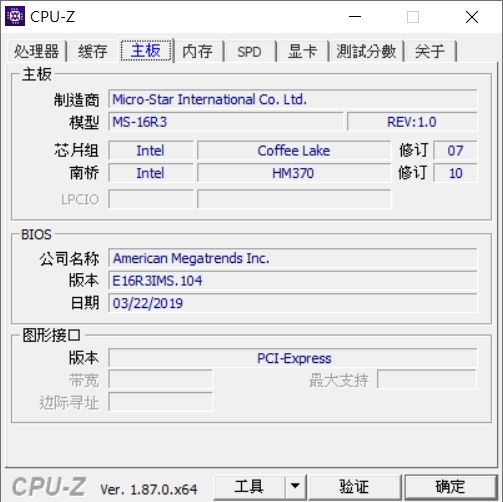The image size is (503, 502).
Task: Click the empty 最大支持 field
Action: [x=427, y=379]
